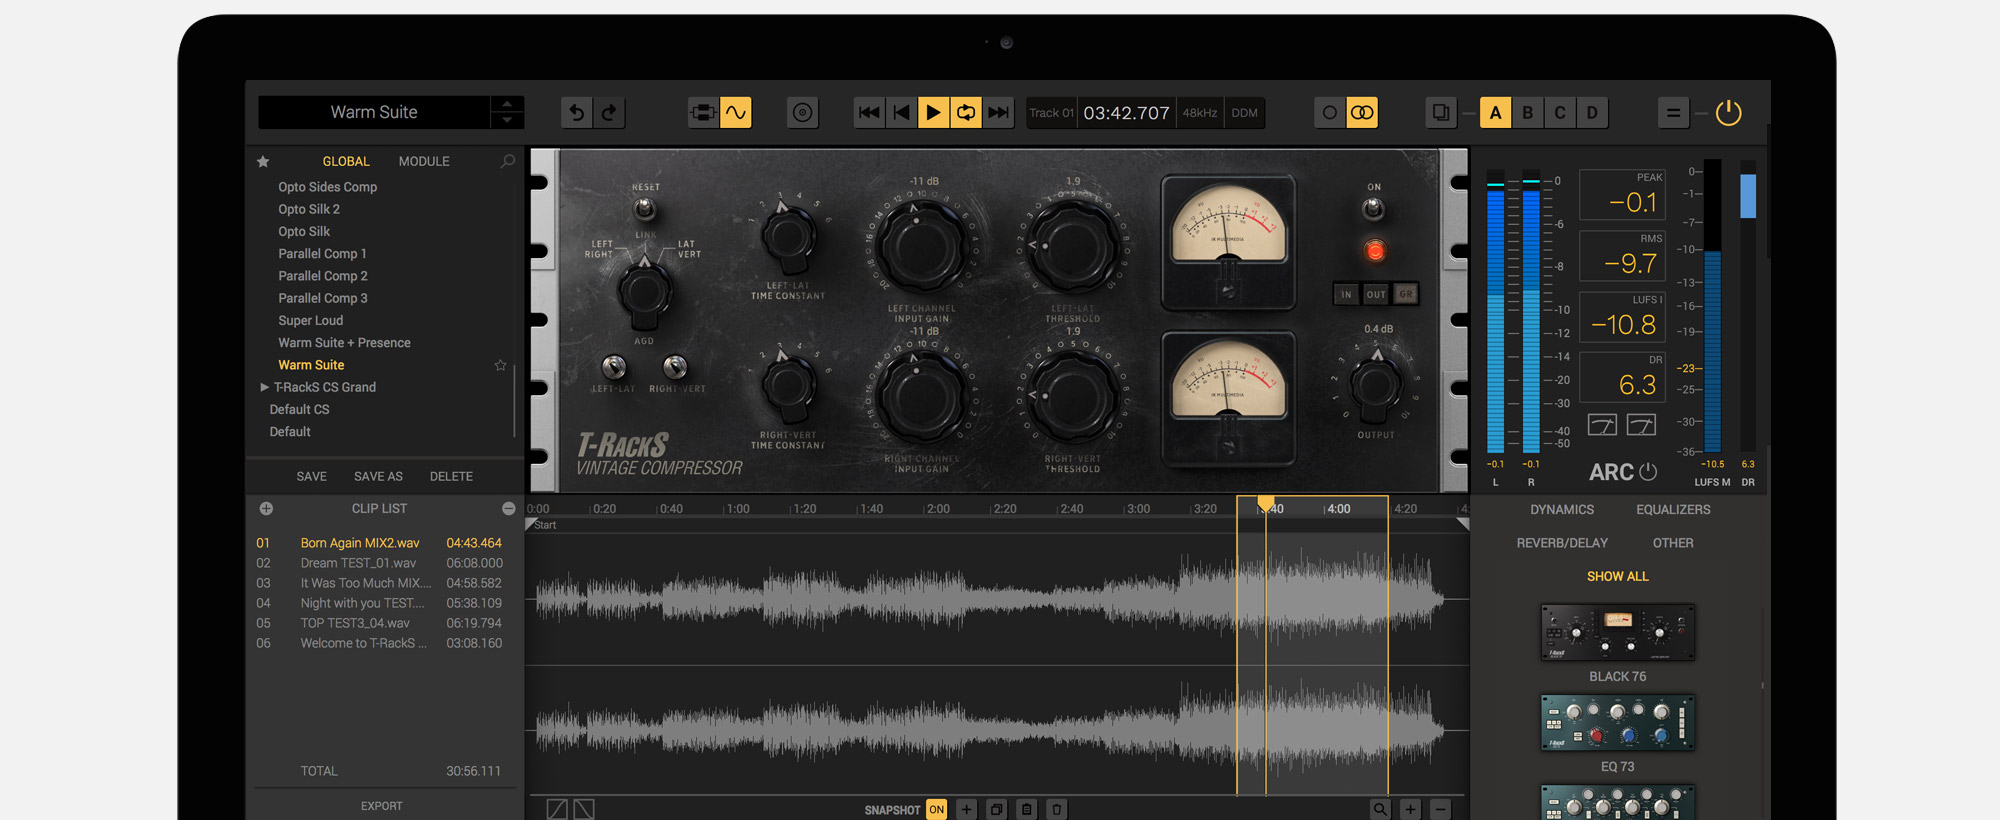The height and width of the screenshot is (820, 2000).
Task: Open the album assembly disc button
Action: pyautogui.click(x=802, y=113)
